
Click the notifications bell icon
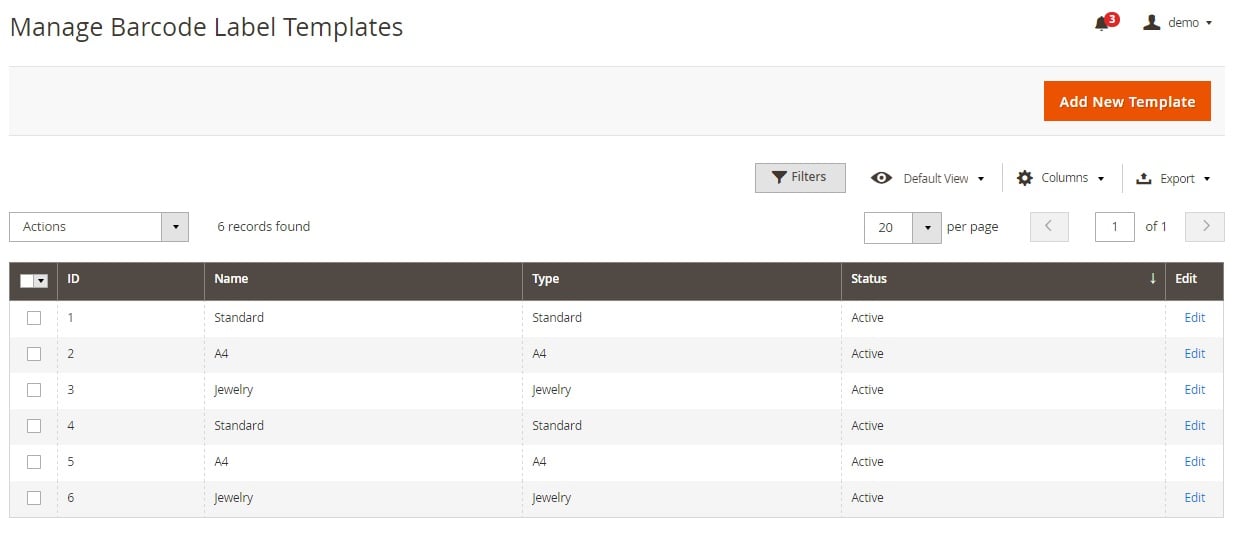coord(1102,23)
